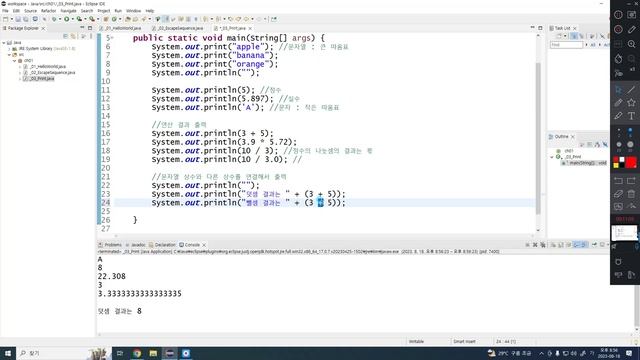
Task: Click the New Java Package icon
Action: pyautogui.click(x=105, y=19)
